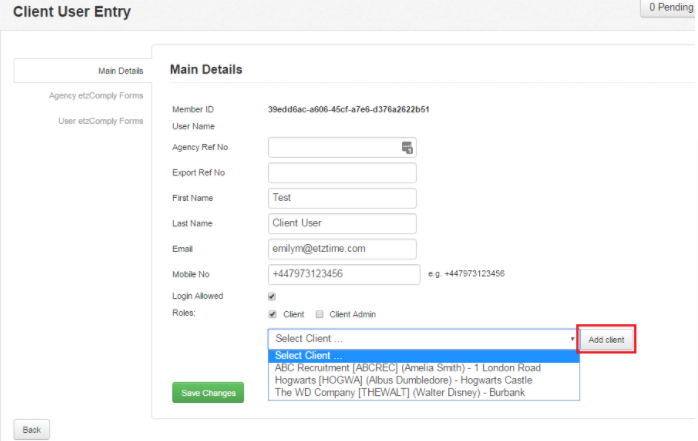The width and height of the screenshot is (698, 441).
Task: Click the Agency Ref No lookup icon
Action: coord(407,147)
